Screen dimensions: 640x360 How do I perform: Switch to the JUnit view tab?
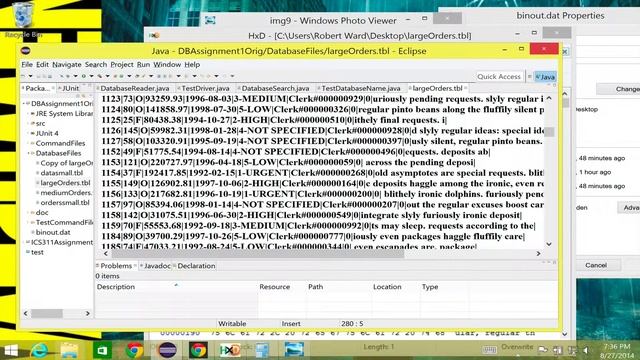pos(69,88)
